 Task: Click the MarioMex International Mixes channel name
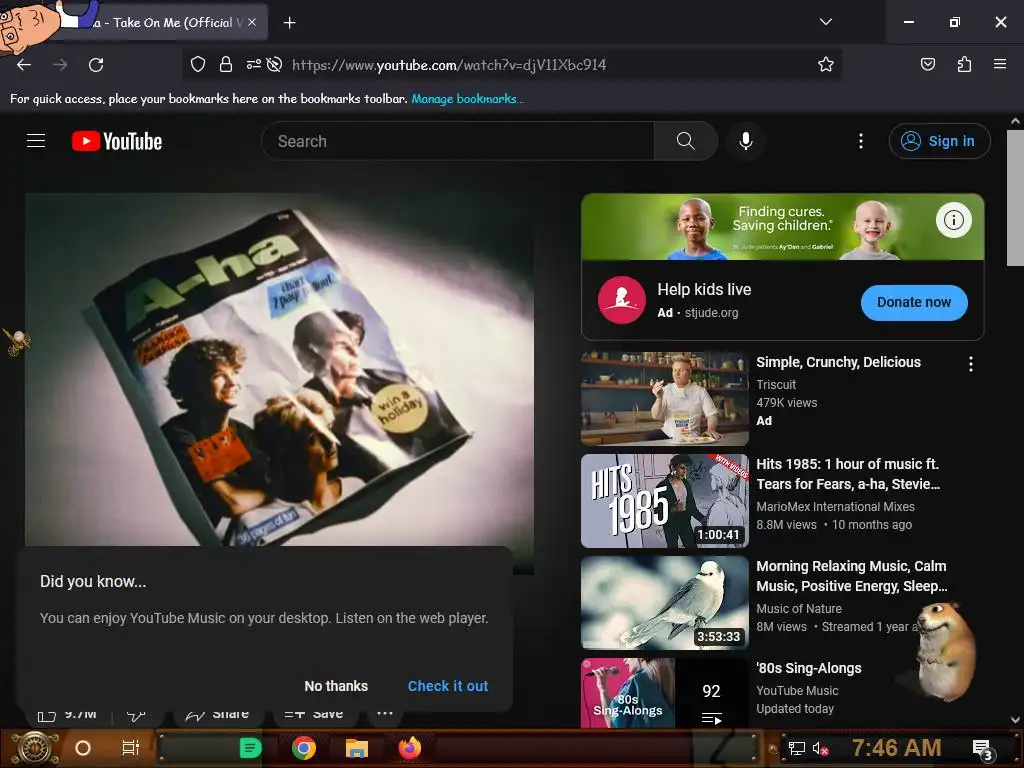[835, 507]
